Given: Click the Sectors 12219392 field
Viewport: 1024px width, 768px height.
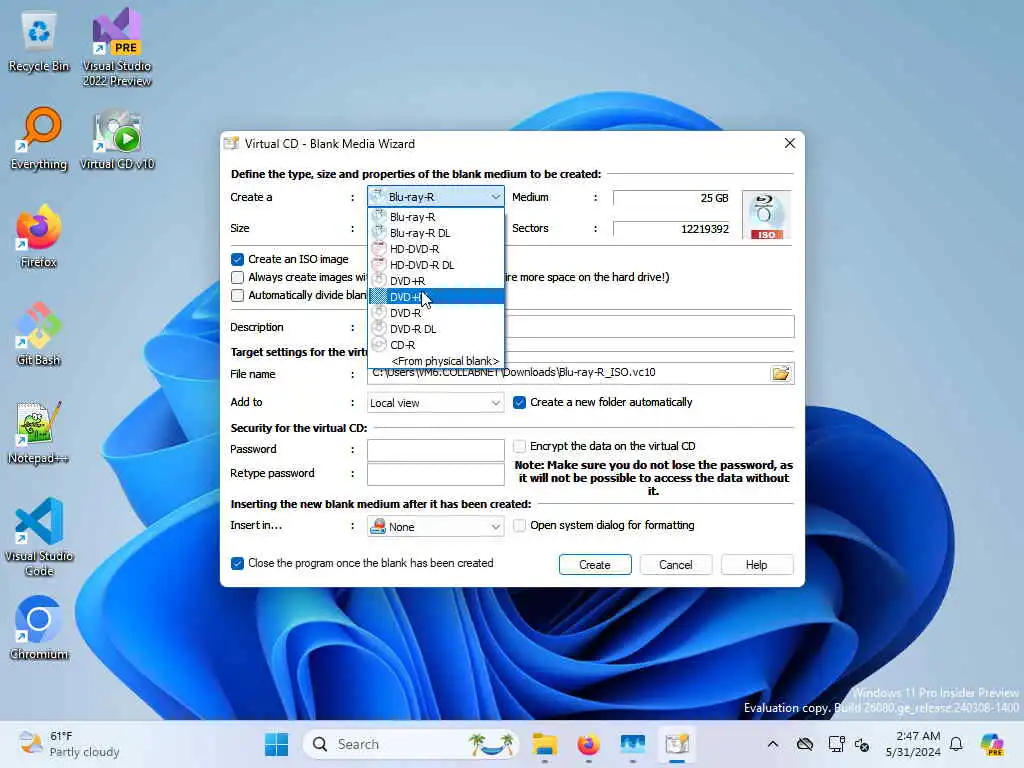Looking at the screenshot, I should [x=672, y=229].
